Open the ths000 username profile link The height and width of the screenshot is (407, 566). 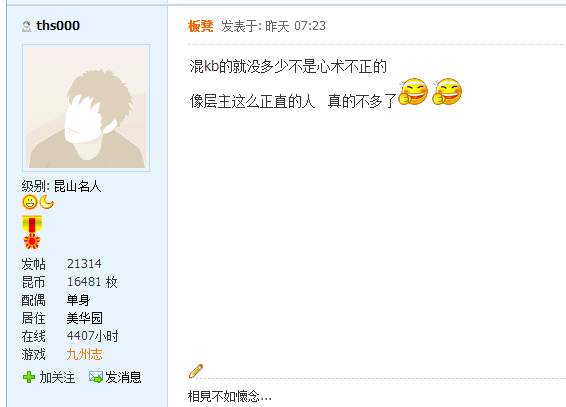pyautogui.click(x=58, y=26)
